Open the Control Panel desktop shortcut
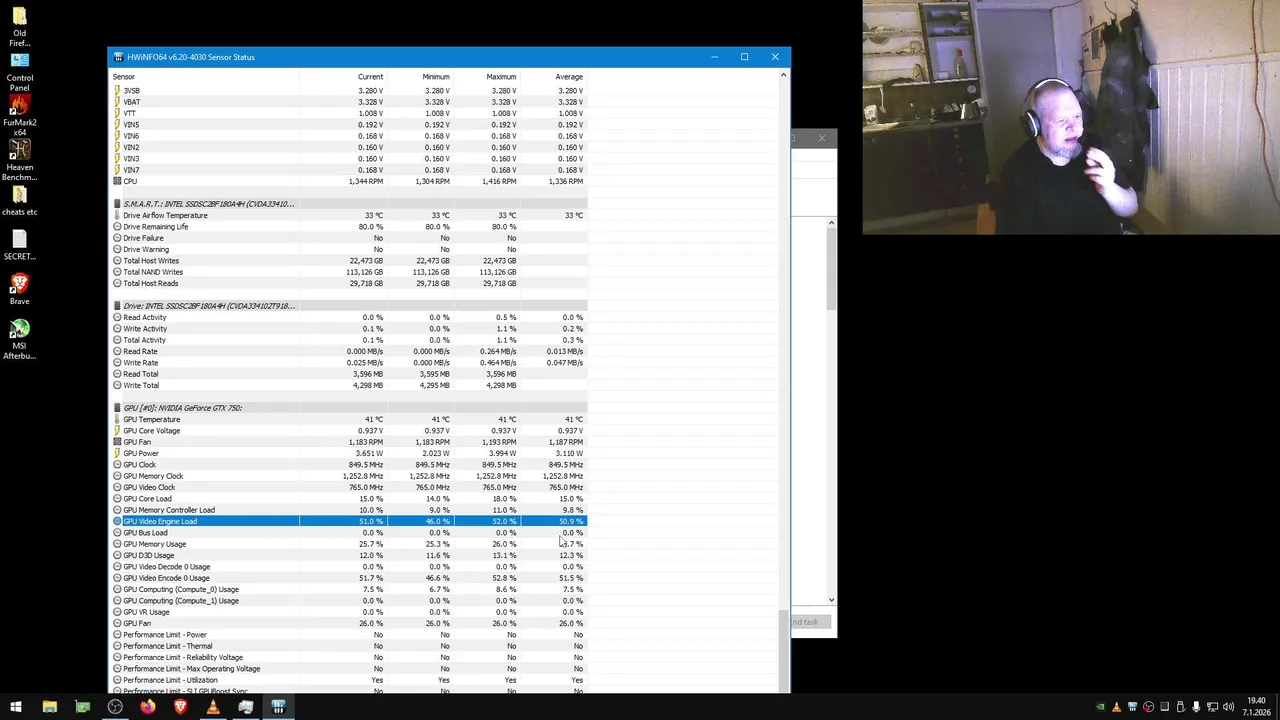The image size is (1280, 720). pos(19,71)
